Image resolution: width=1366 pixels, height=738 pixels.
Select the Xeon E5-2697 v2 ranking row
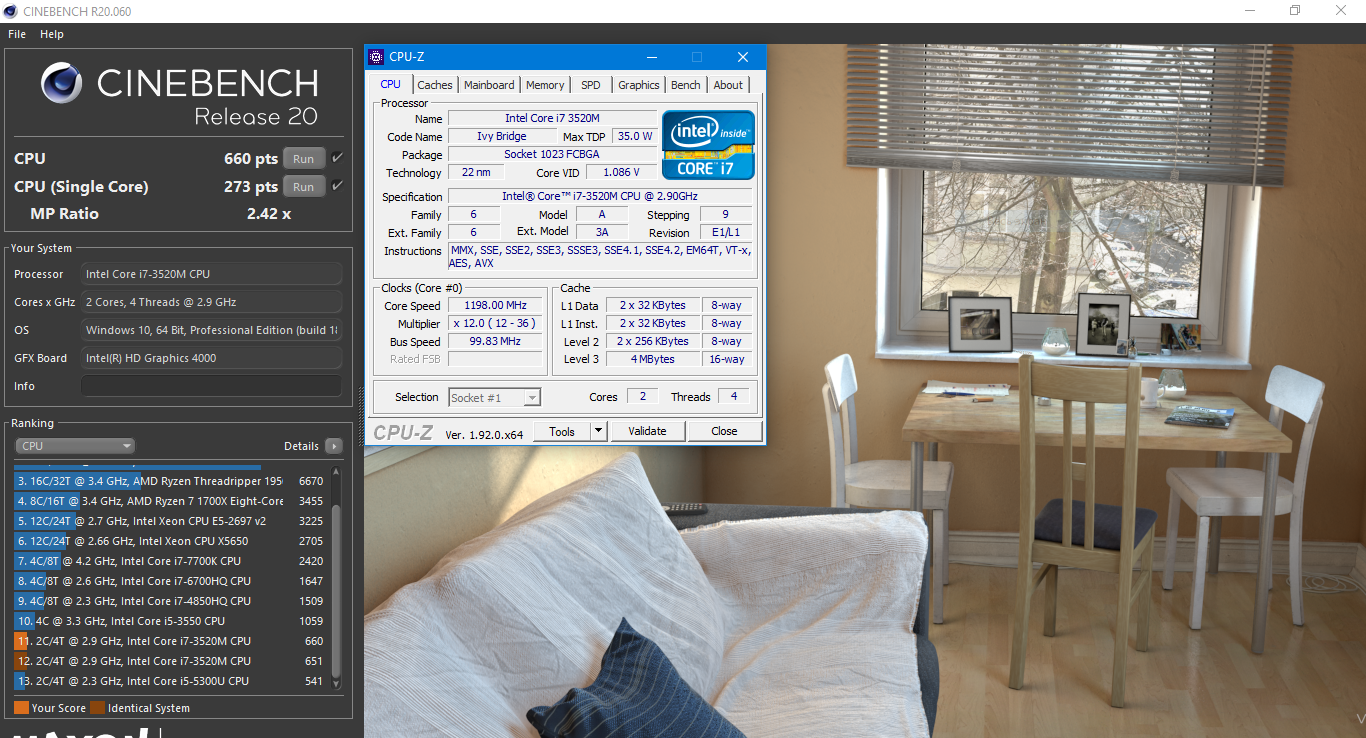pos(170,521)
